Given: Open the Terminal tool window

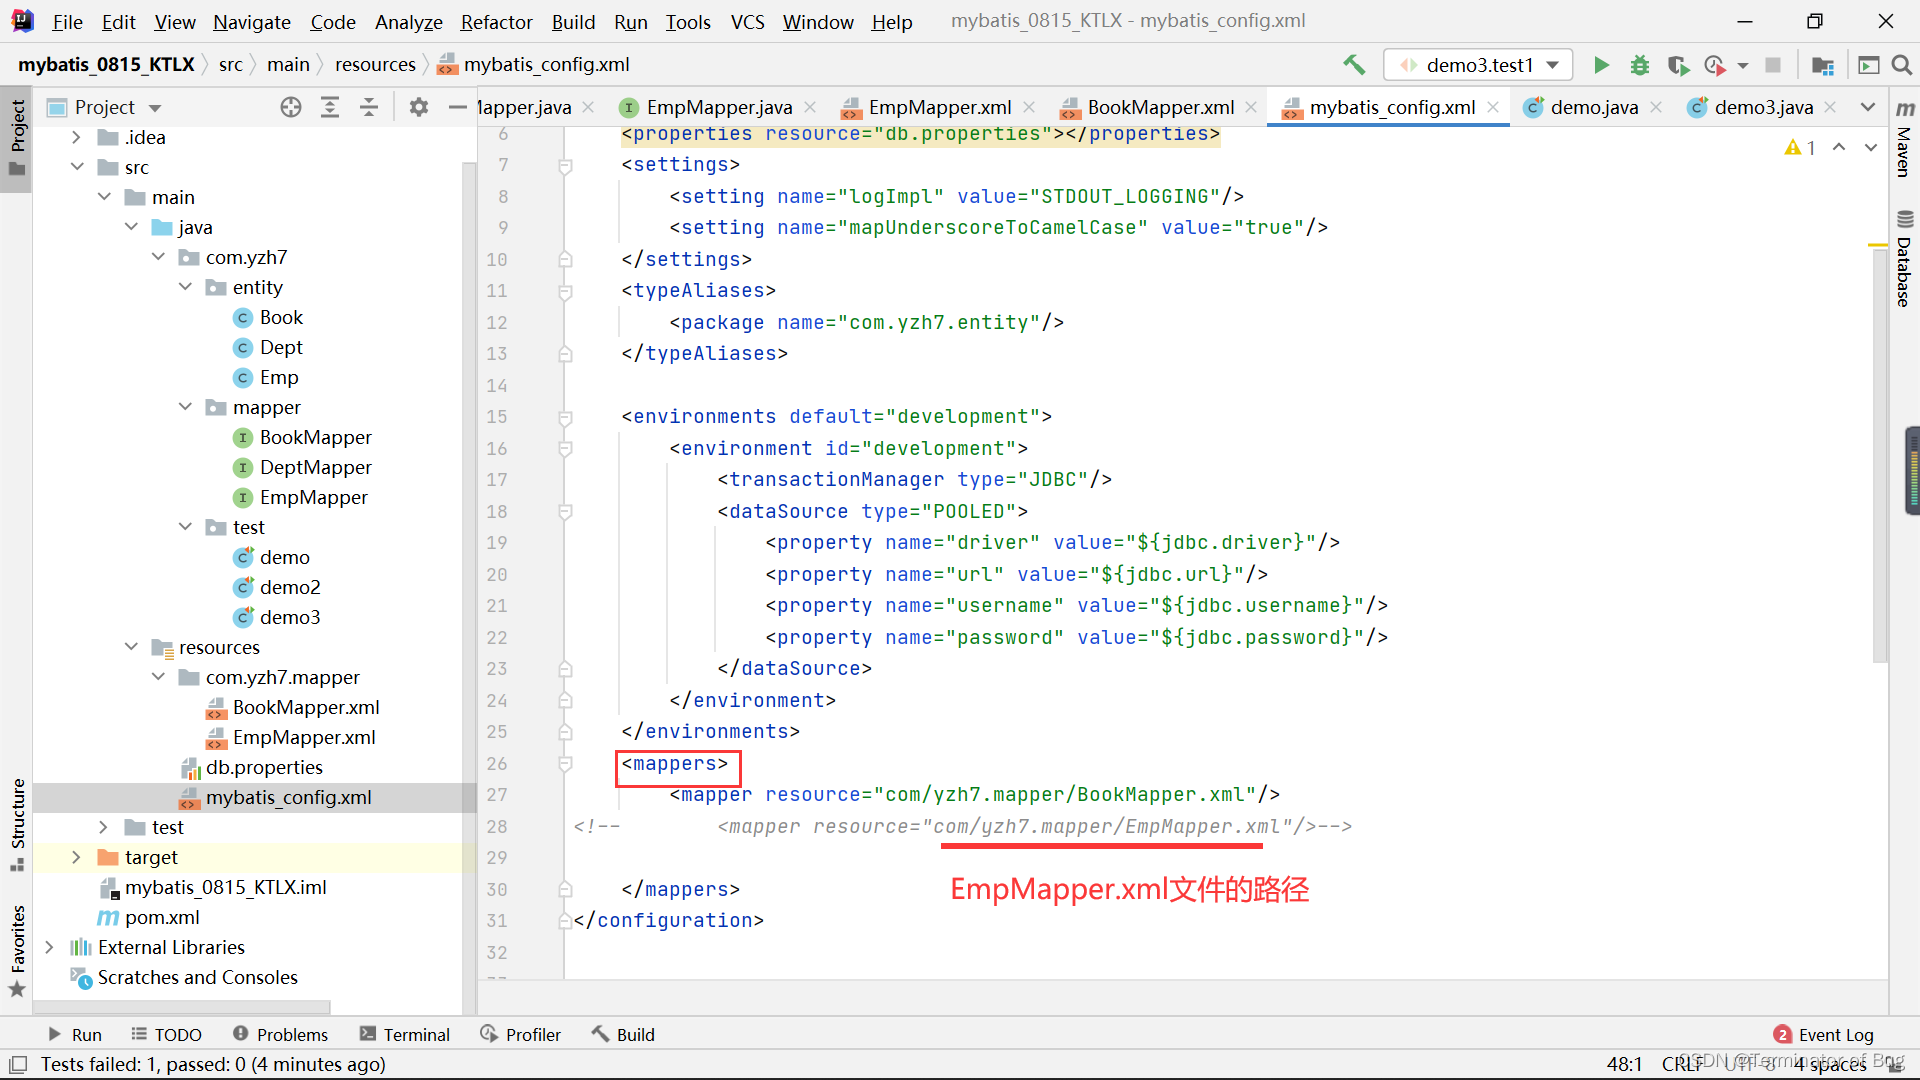Looking at the screenshot, I should tap(405, 1035).
